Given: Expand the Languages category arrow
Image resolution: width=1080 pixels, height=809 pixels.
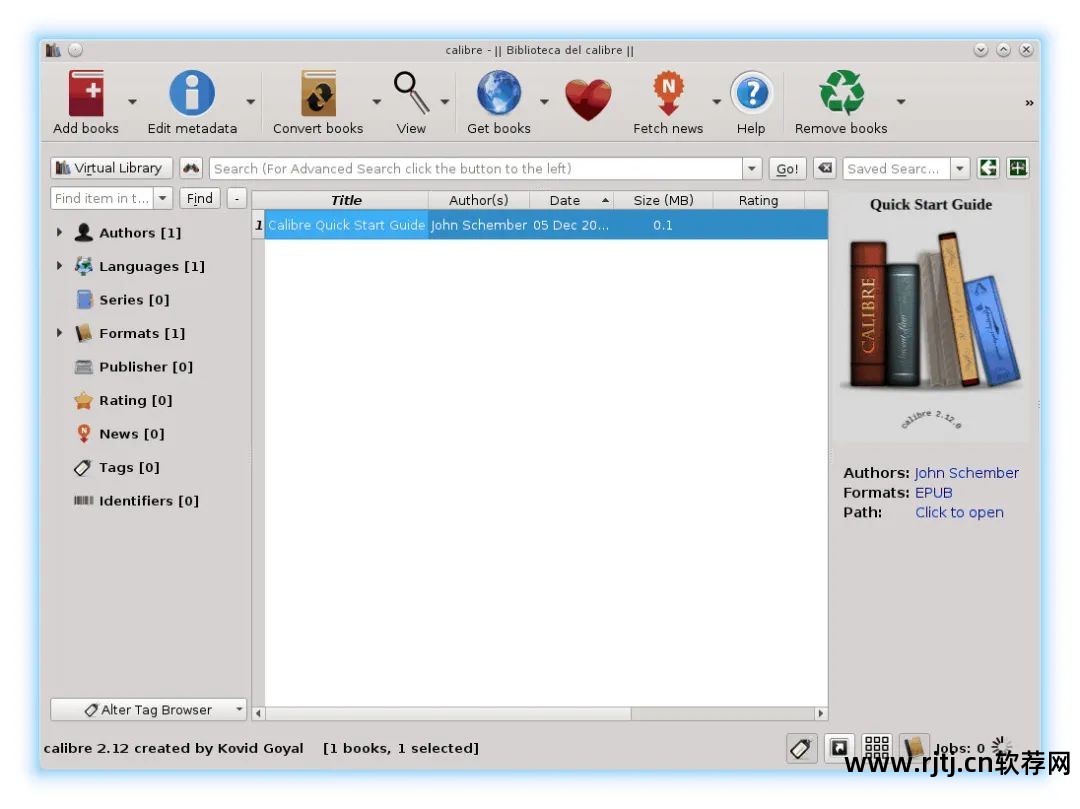Looking at the screenshot, I should click(x=59, y=265).
